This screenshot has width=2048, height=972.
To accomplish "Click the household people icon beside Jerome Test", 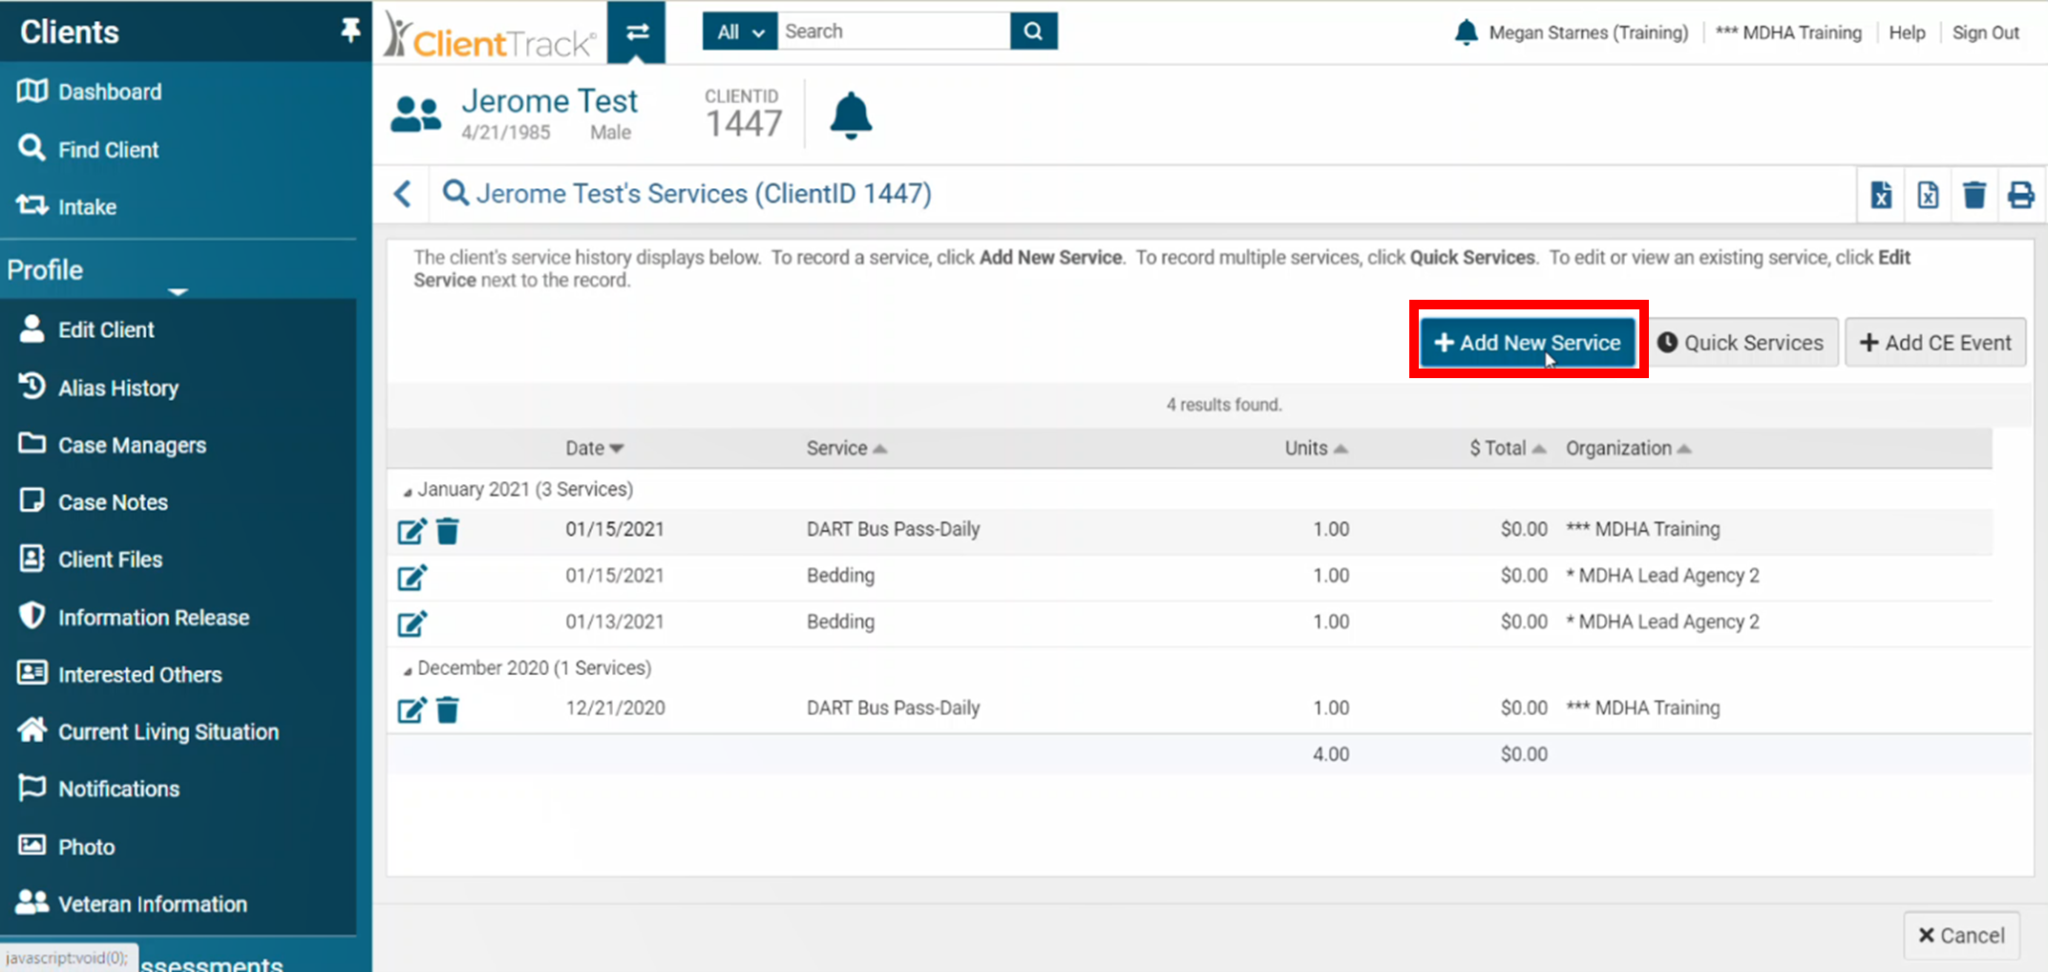I will pyautogui.click(x=415, y=115).
